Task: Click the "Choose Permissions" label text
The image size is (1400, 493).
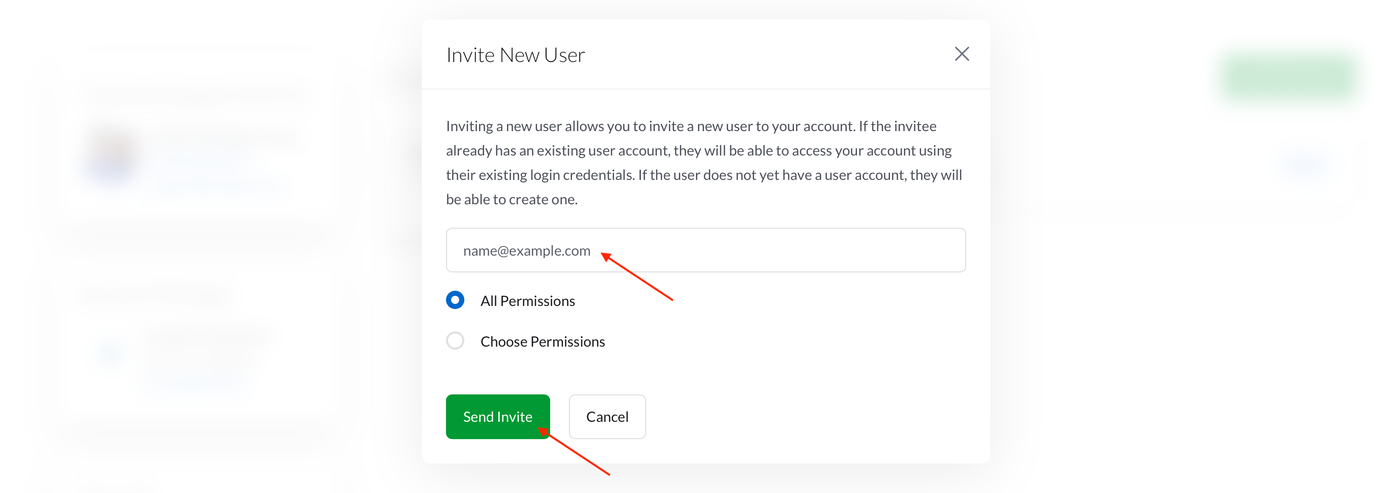Action: point(542,342)
